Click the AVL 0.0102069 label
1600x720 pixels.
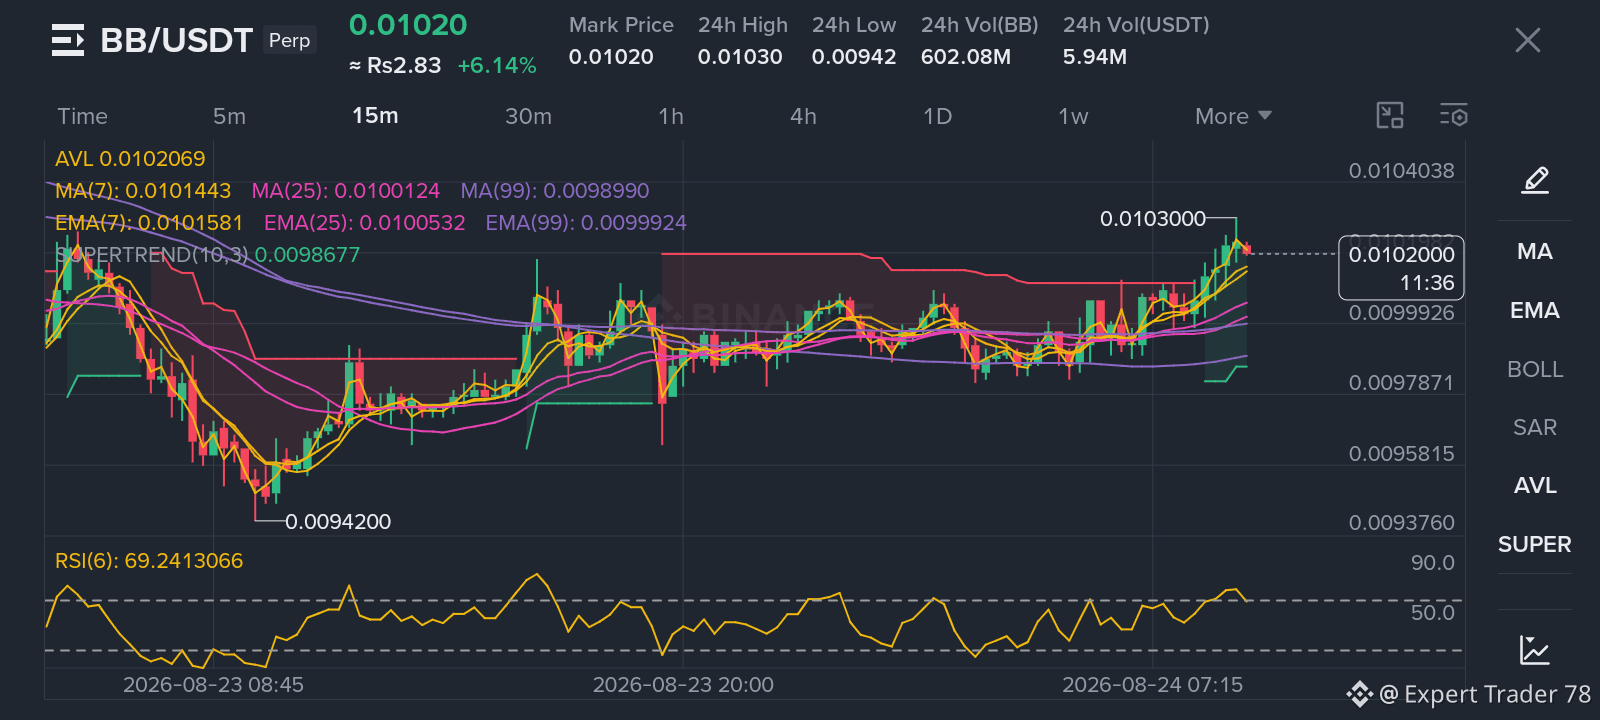[130, 159]
